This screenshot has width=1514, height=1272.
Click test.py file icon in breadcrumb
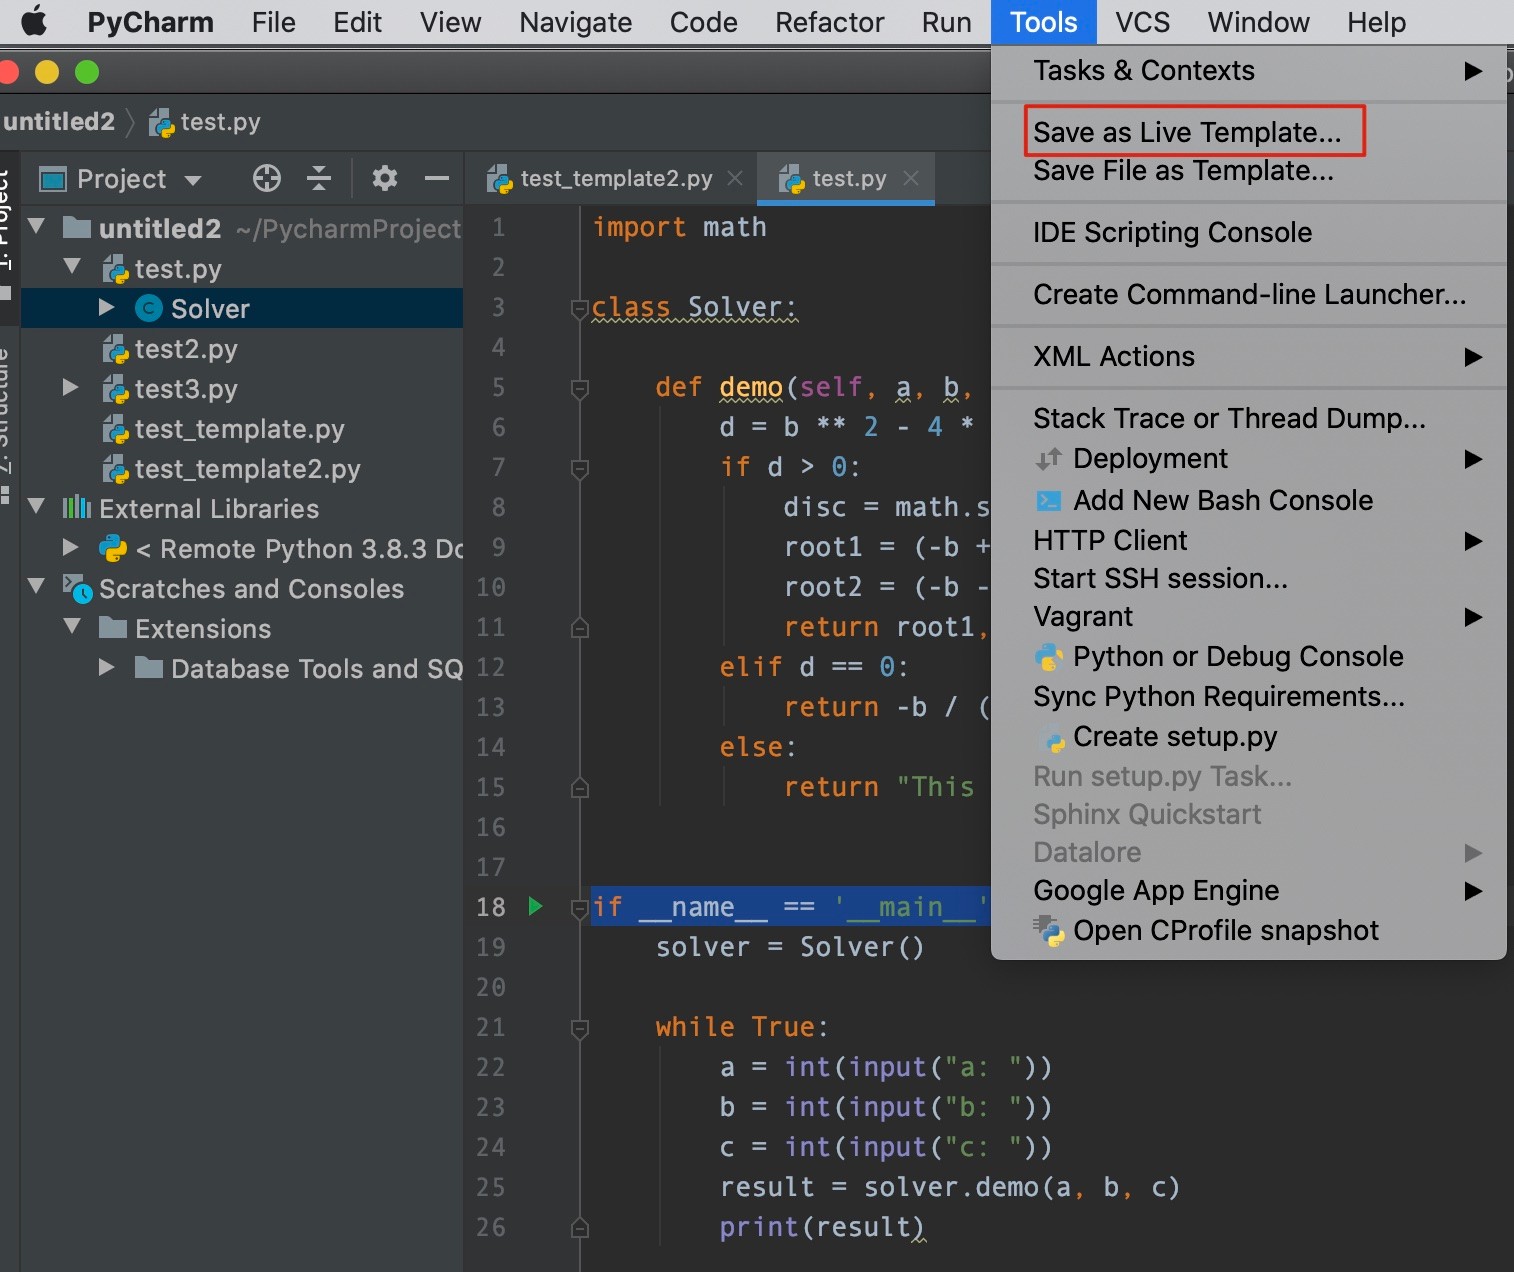pyautogui.click(x=161, y=122)
